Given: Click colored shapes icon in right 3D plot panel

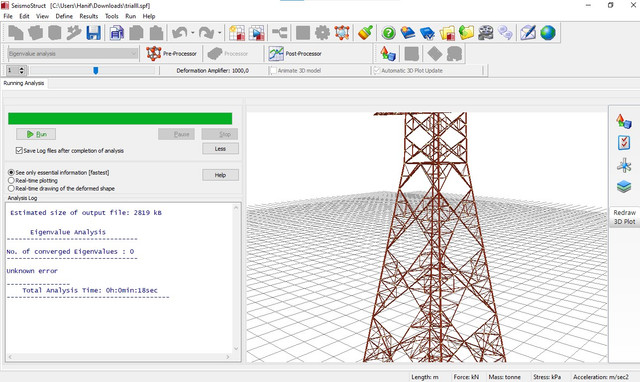Looking at the screenshot, I should 624,121.
